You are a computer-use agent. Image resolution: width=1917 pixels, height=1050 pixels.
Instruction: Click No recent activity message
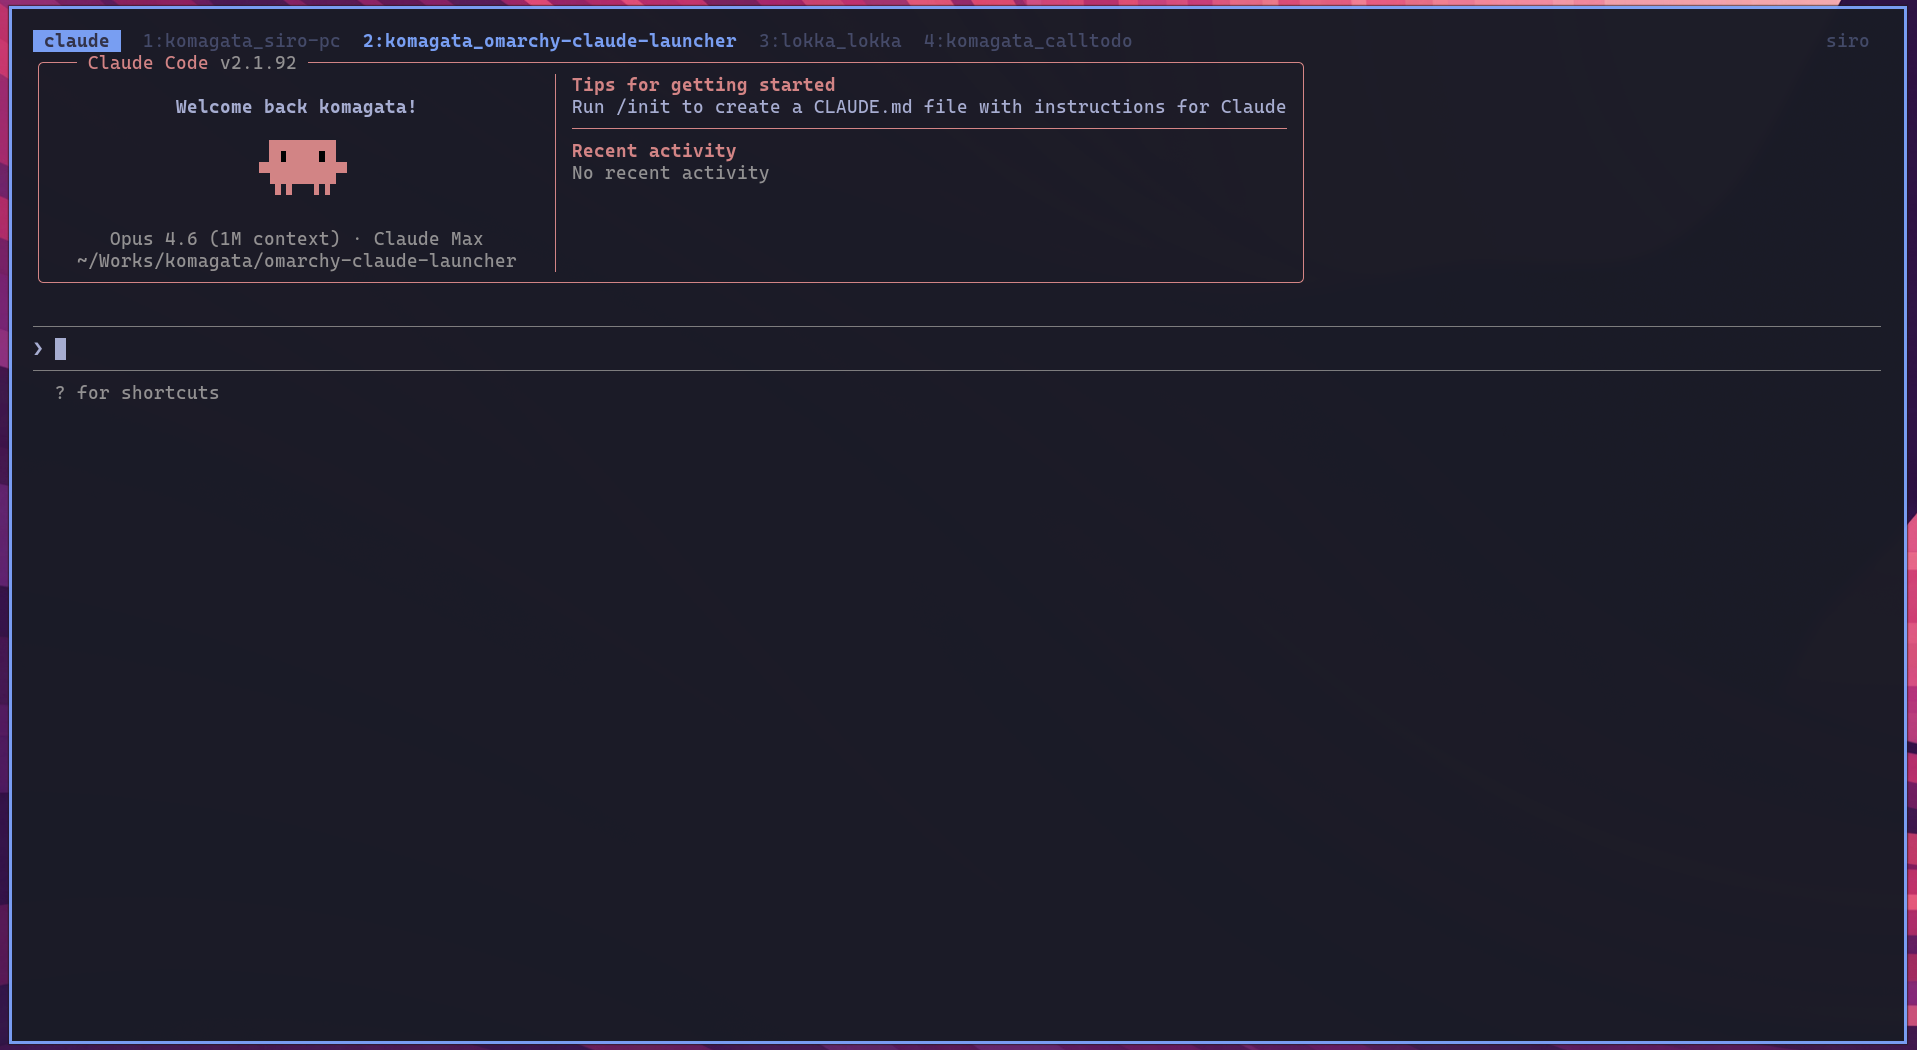tap(669, 172)
